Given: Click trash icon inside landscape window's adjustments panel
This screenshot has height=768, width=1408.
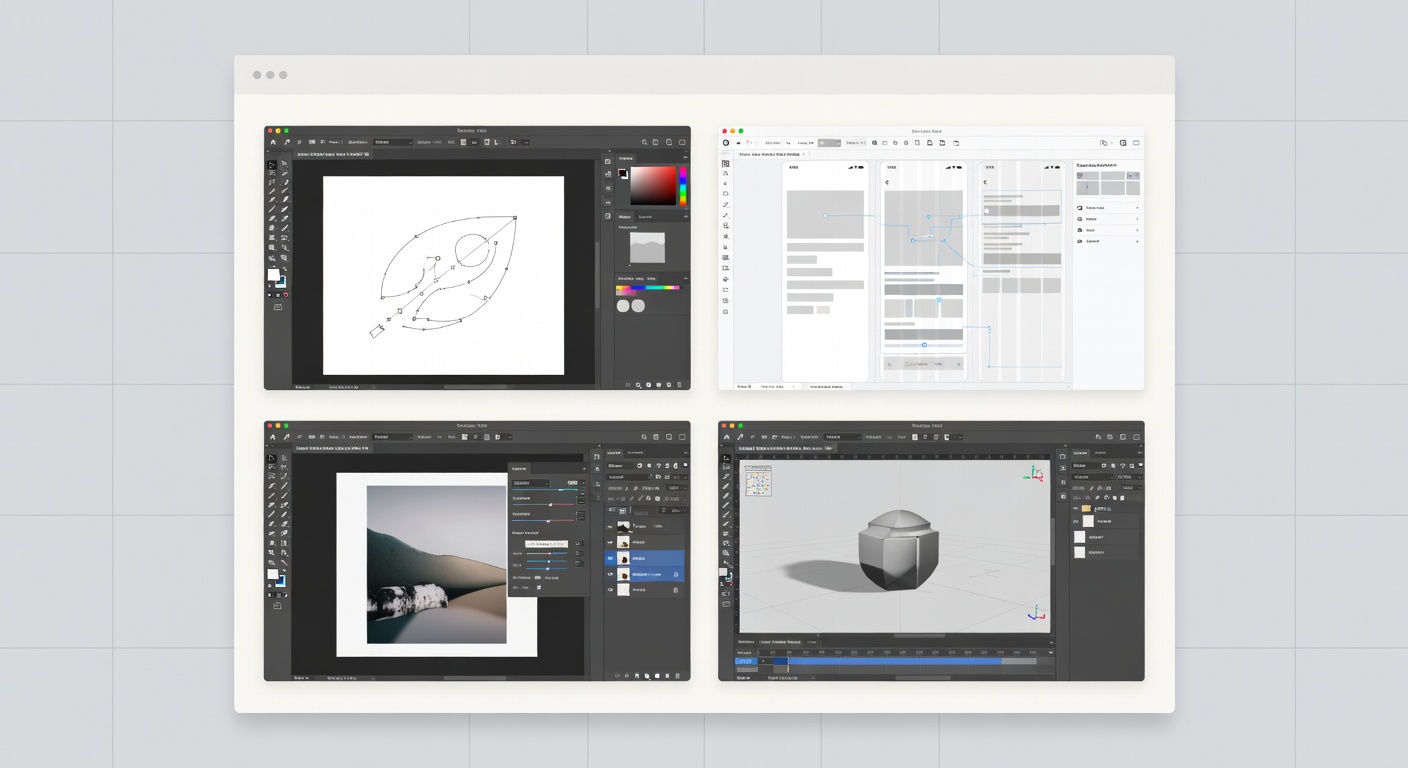Looking at the screenshot, I should pyautogui.click(x=539, y=587).
